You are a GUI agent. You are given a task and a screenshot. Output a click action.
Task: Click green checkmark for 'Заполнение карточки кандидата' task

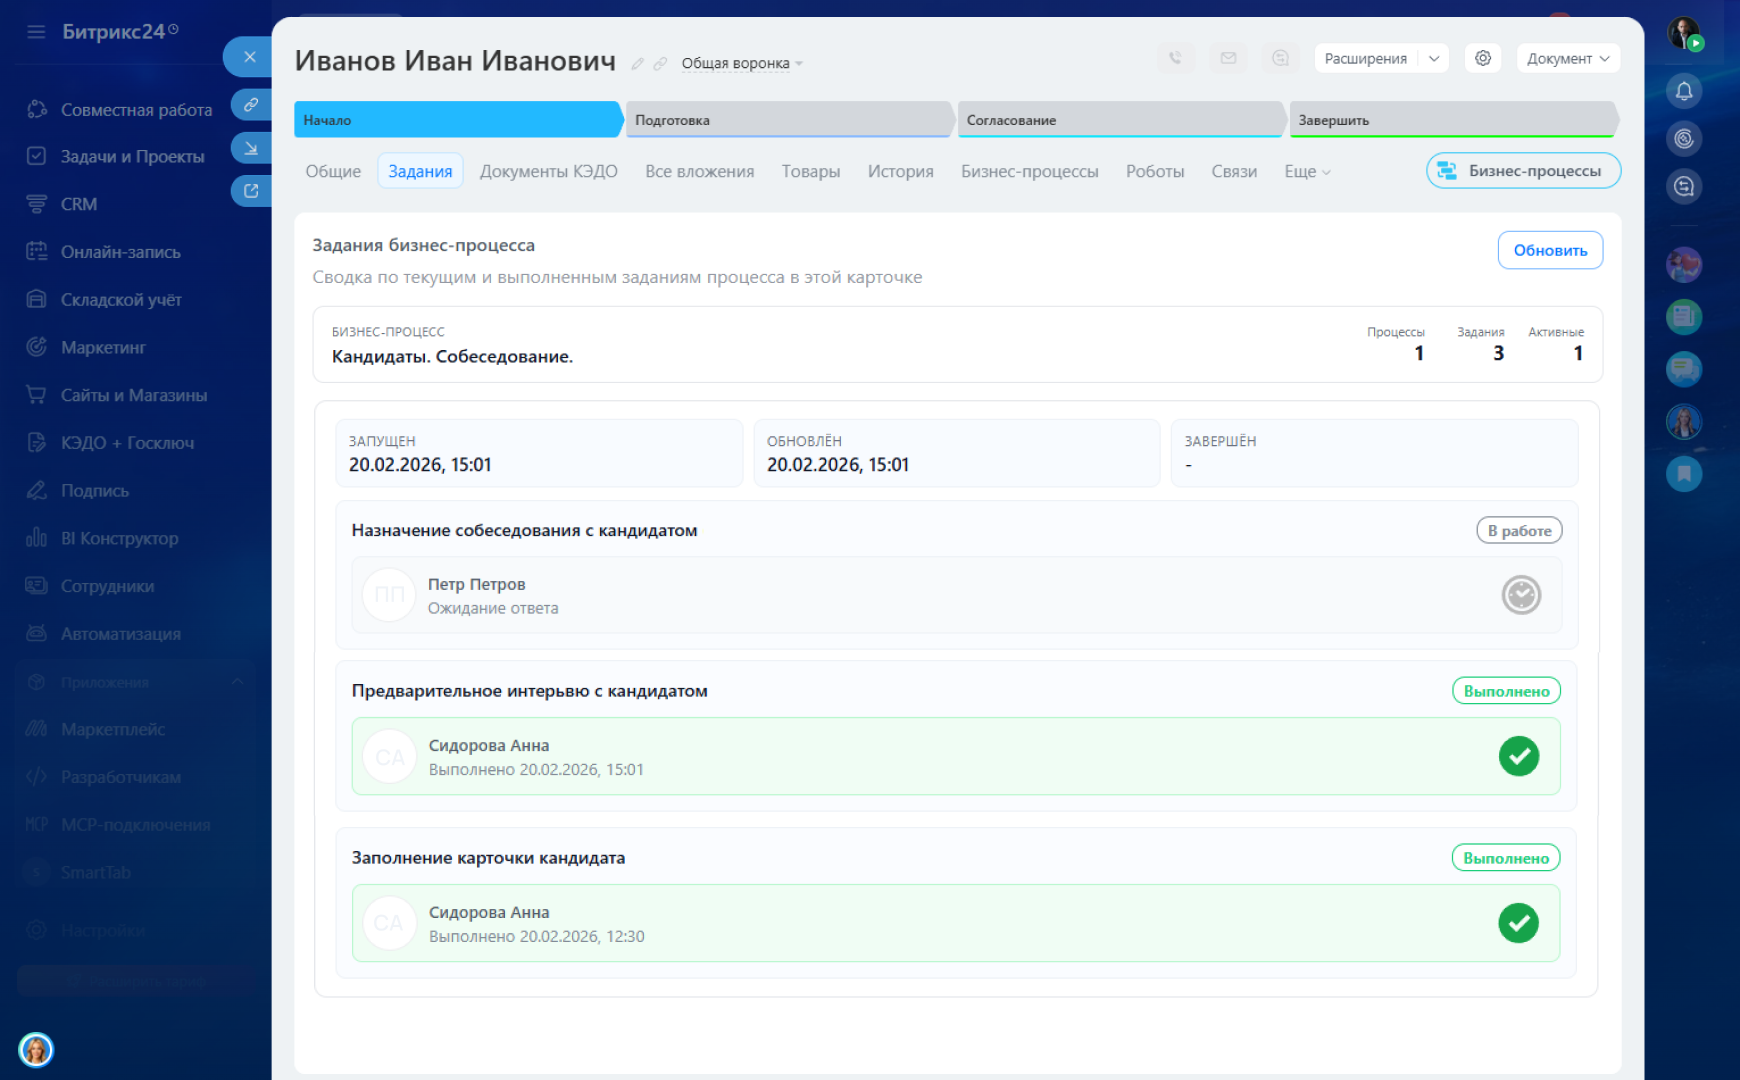click(x=1518, y=923)
